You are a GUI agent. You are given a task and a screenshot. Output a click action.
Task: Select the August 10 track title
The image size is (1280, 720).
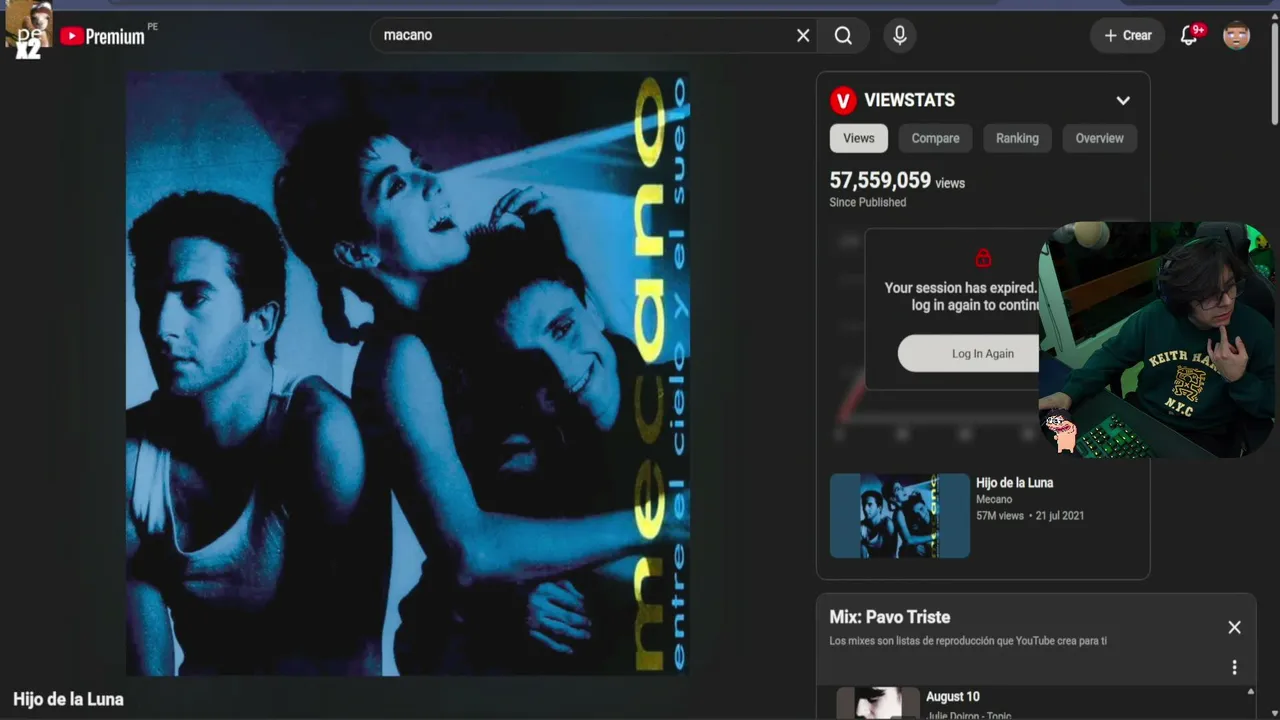(x=953, y=697)
